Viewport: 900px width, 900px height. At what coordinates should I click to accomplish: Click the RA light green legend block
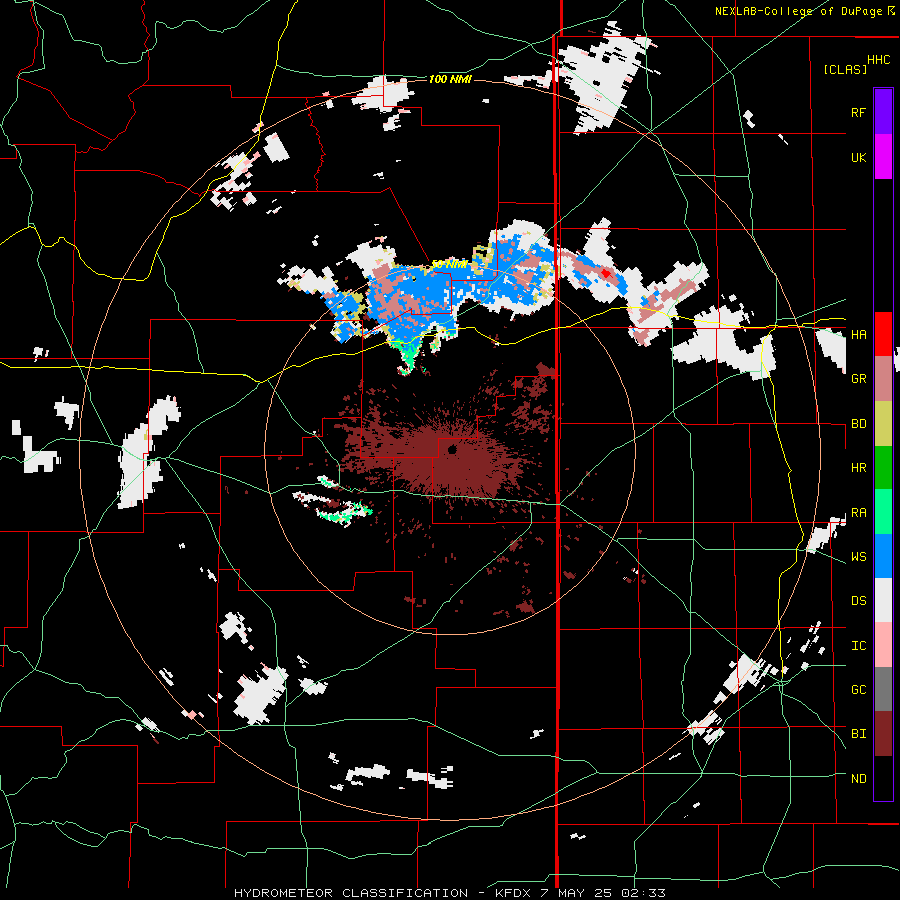pos(883,511)
